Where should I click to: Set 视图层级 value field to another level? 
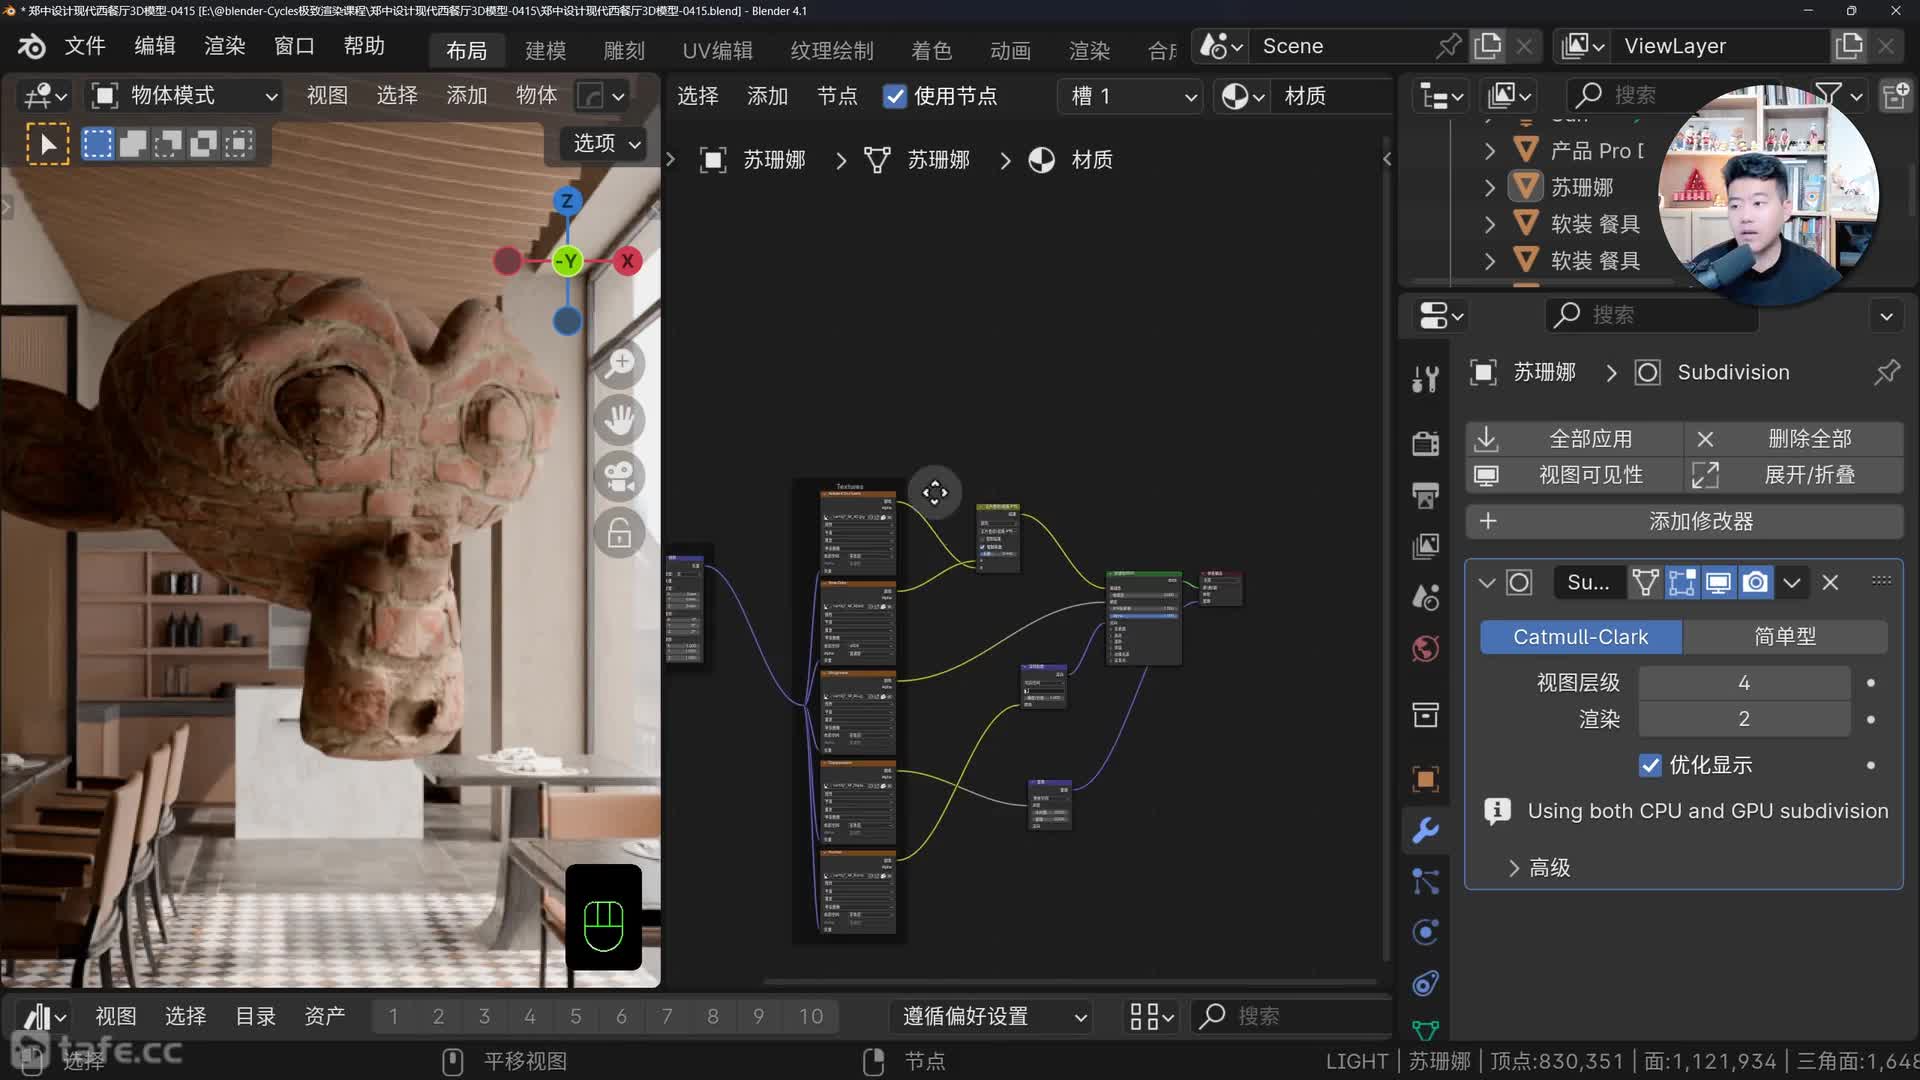[1744, 682]
